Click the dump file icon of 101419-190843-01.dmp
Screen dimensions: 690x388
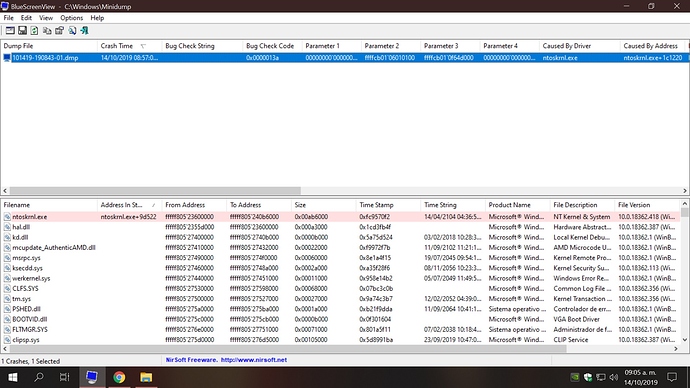[x=7, y=58]
